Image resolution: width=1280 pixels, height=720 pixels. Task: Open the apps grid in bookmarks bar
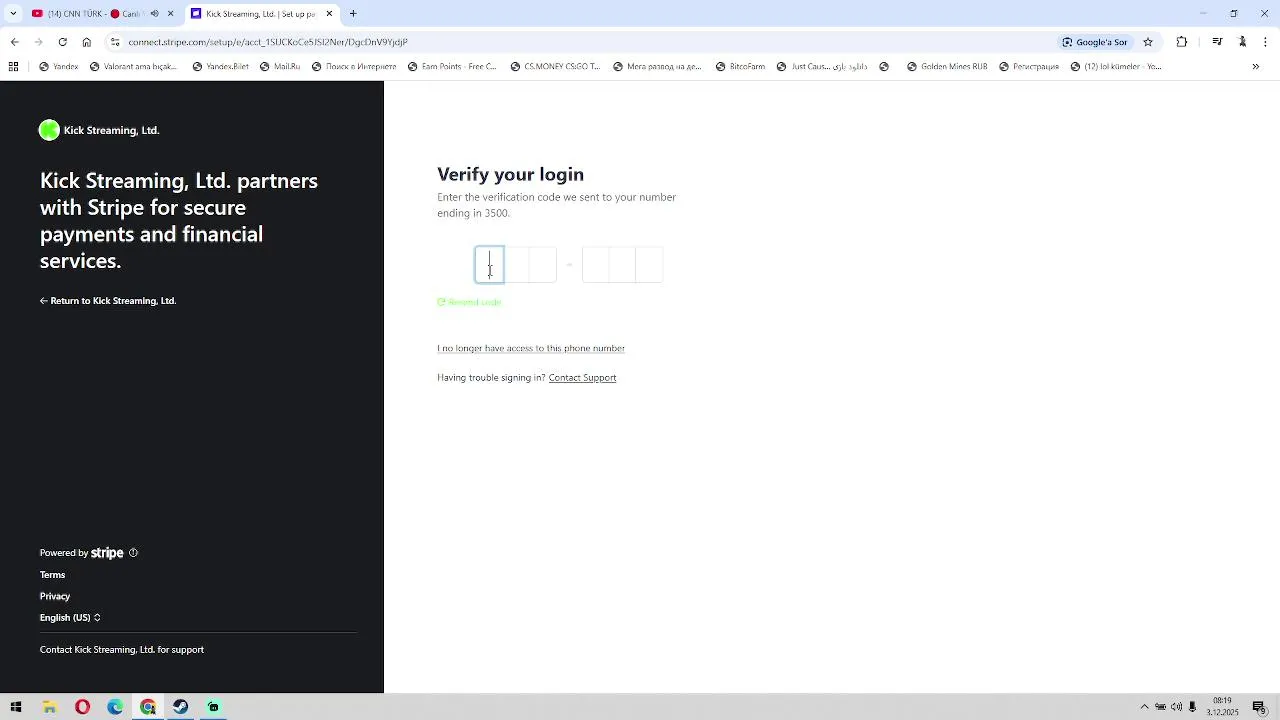click(x=13, y=67)
